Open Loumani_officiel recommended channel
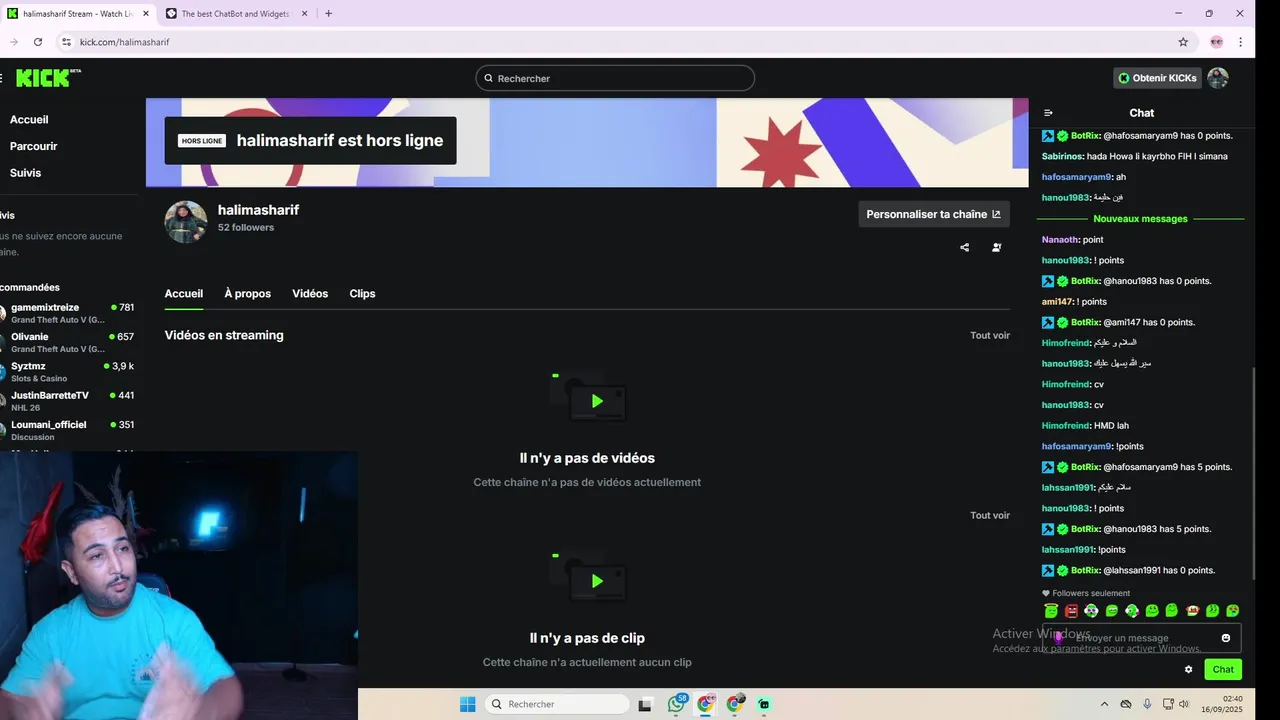 pyautogui.click(x=68, y=430)
